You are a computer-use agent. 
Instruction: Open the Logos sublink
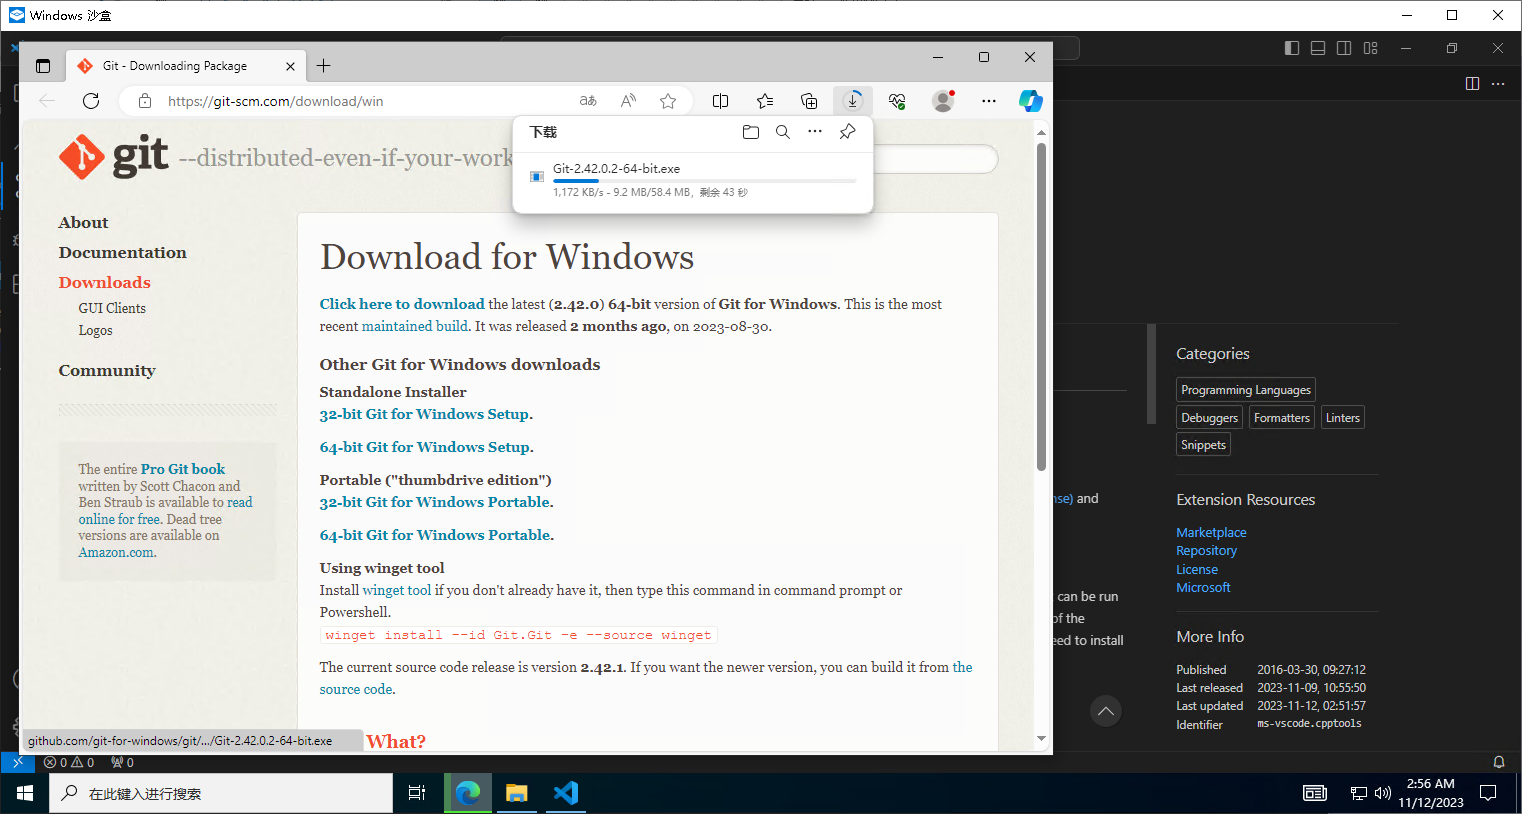tap(95, 331)
